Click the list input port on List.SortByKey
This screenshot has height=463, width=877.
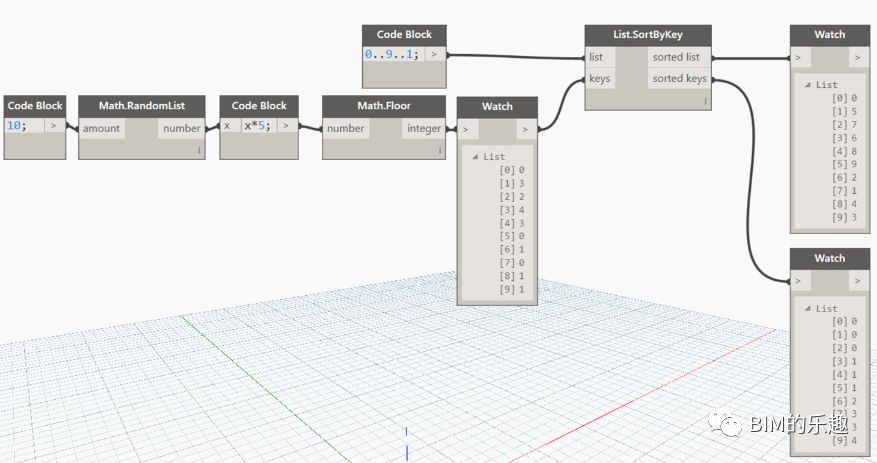point(600,57)
